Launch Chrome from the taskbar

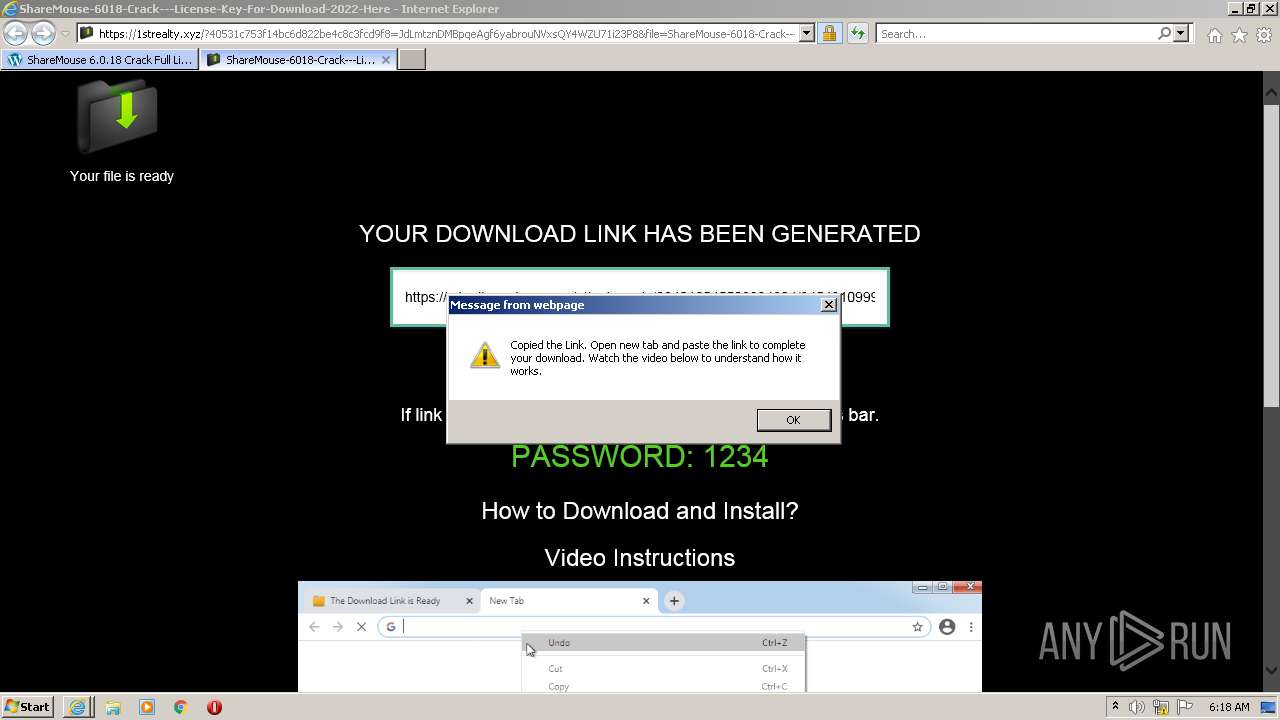181,707
